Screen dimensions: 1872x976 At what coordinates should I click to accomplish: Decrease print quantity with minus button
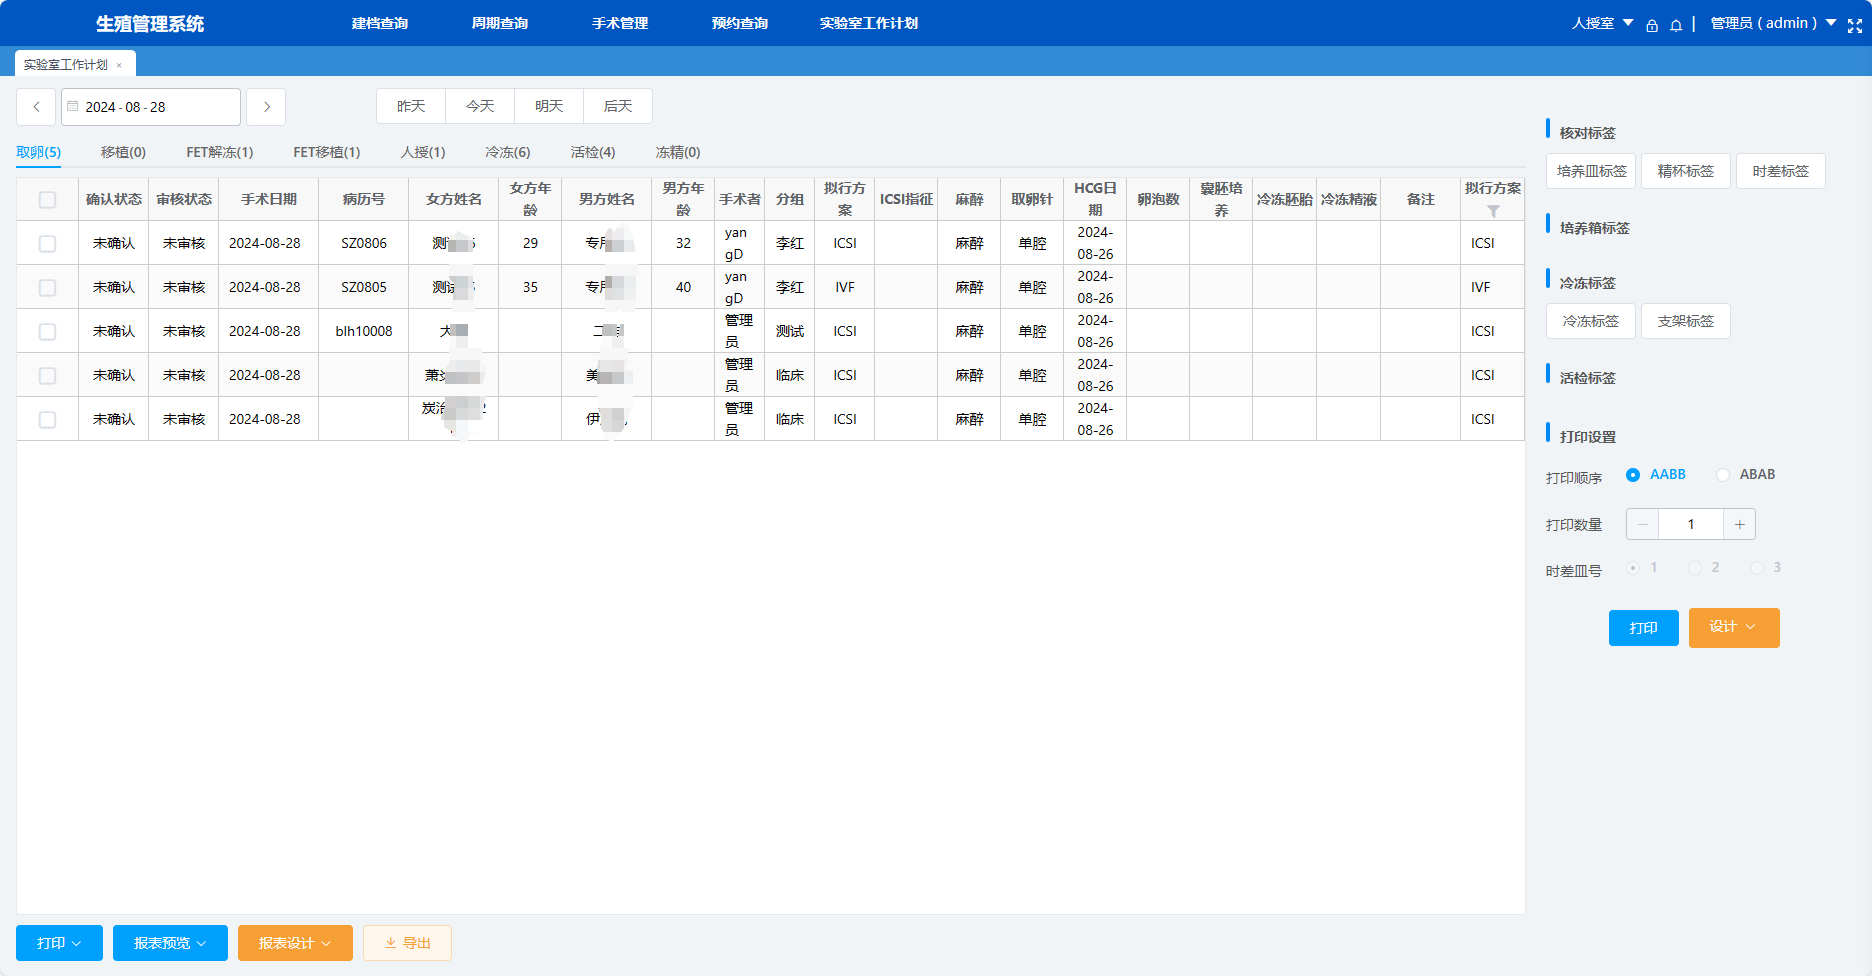1642,524
